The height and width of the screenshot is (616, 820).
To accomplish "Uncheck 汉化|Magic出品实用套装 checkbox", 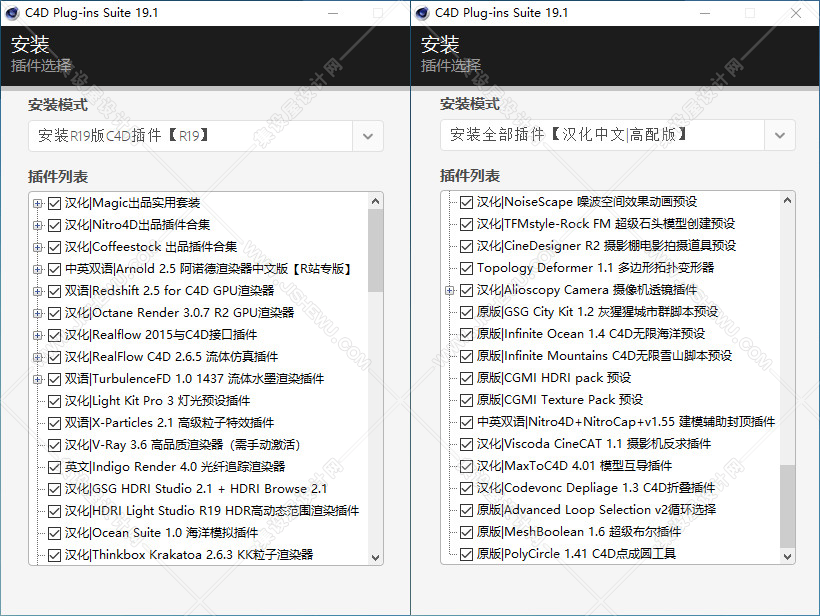I will pos(54,203).
